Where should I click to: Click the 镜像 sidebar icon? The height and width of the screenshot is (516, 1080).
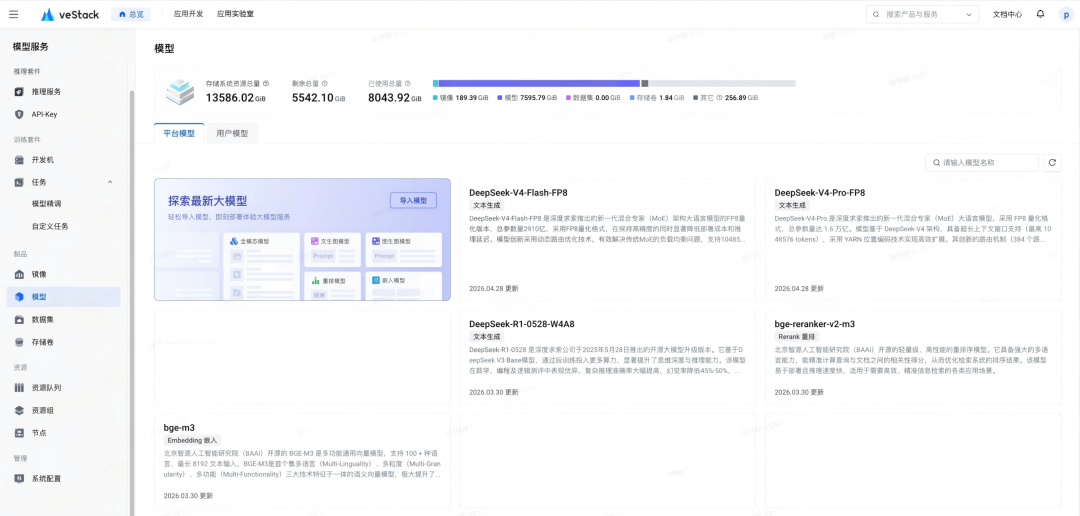click(19, 274)
